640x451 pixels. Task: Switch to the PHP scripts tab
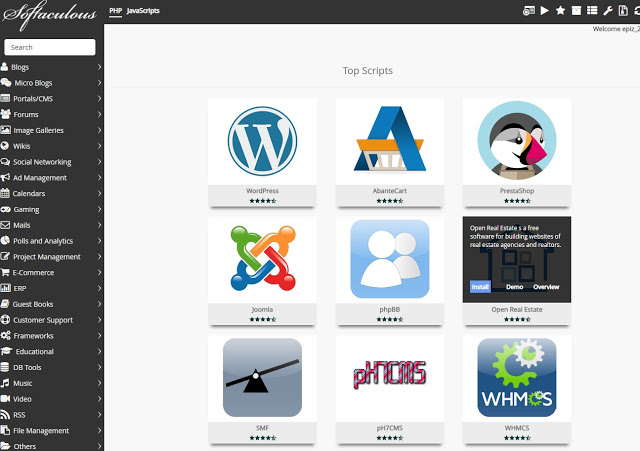pyautogui.click(x=116, y=11)
